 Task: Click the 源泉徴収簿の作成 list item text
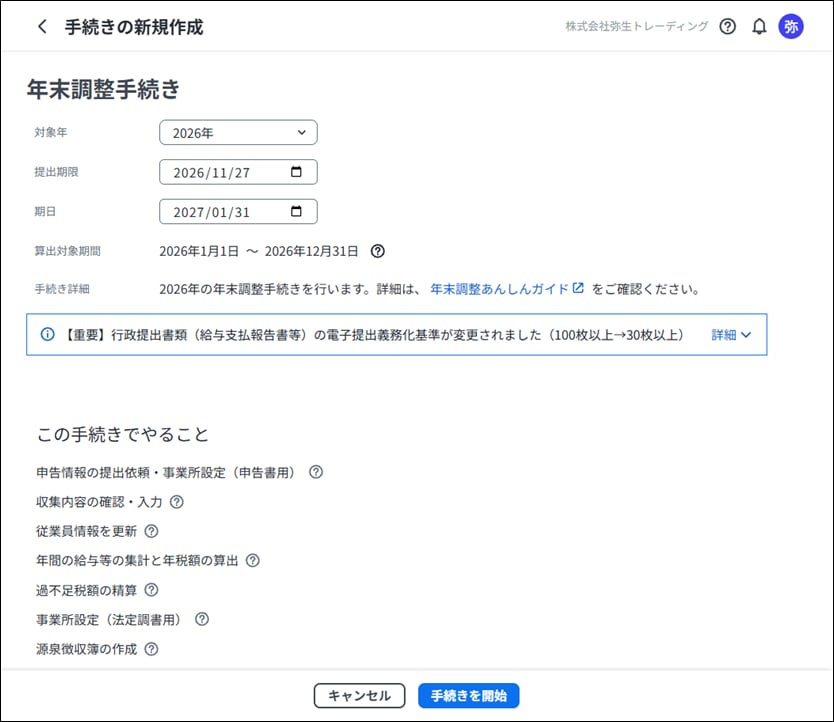87,649
